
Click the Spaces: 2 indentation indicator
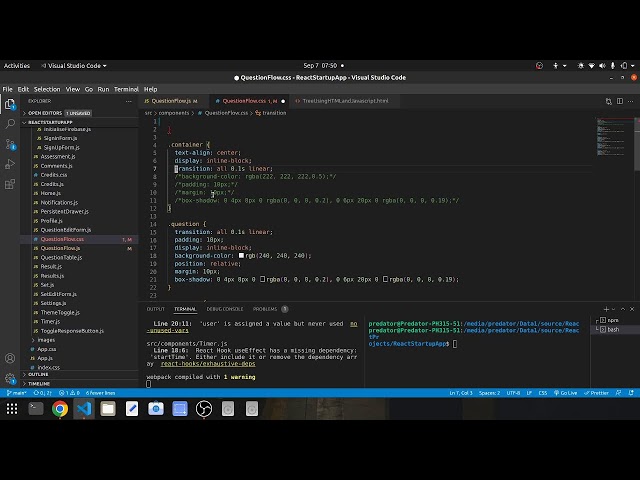[489, 393]
